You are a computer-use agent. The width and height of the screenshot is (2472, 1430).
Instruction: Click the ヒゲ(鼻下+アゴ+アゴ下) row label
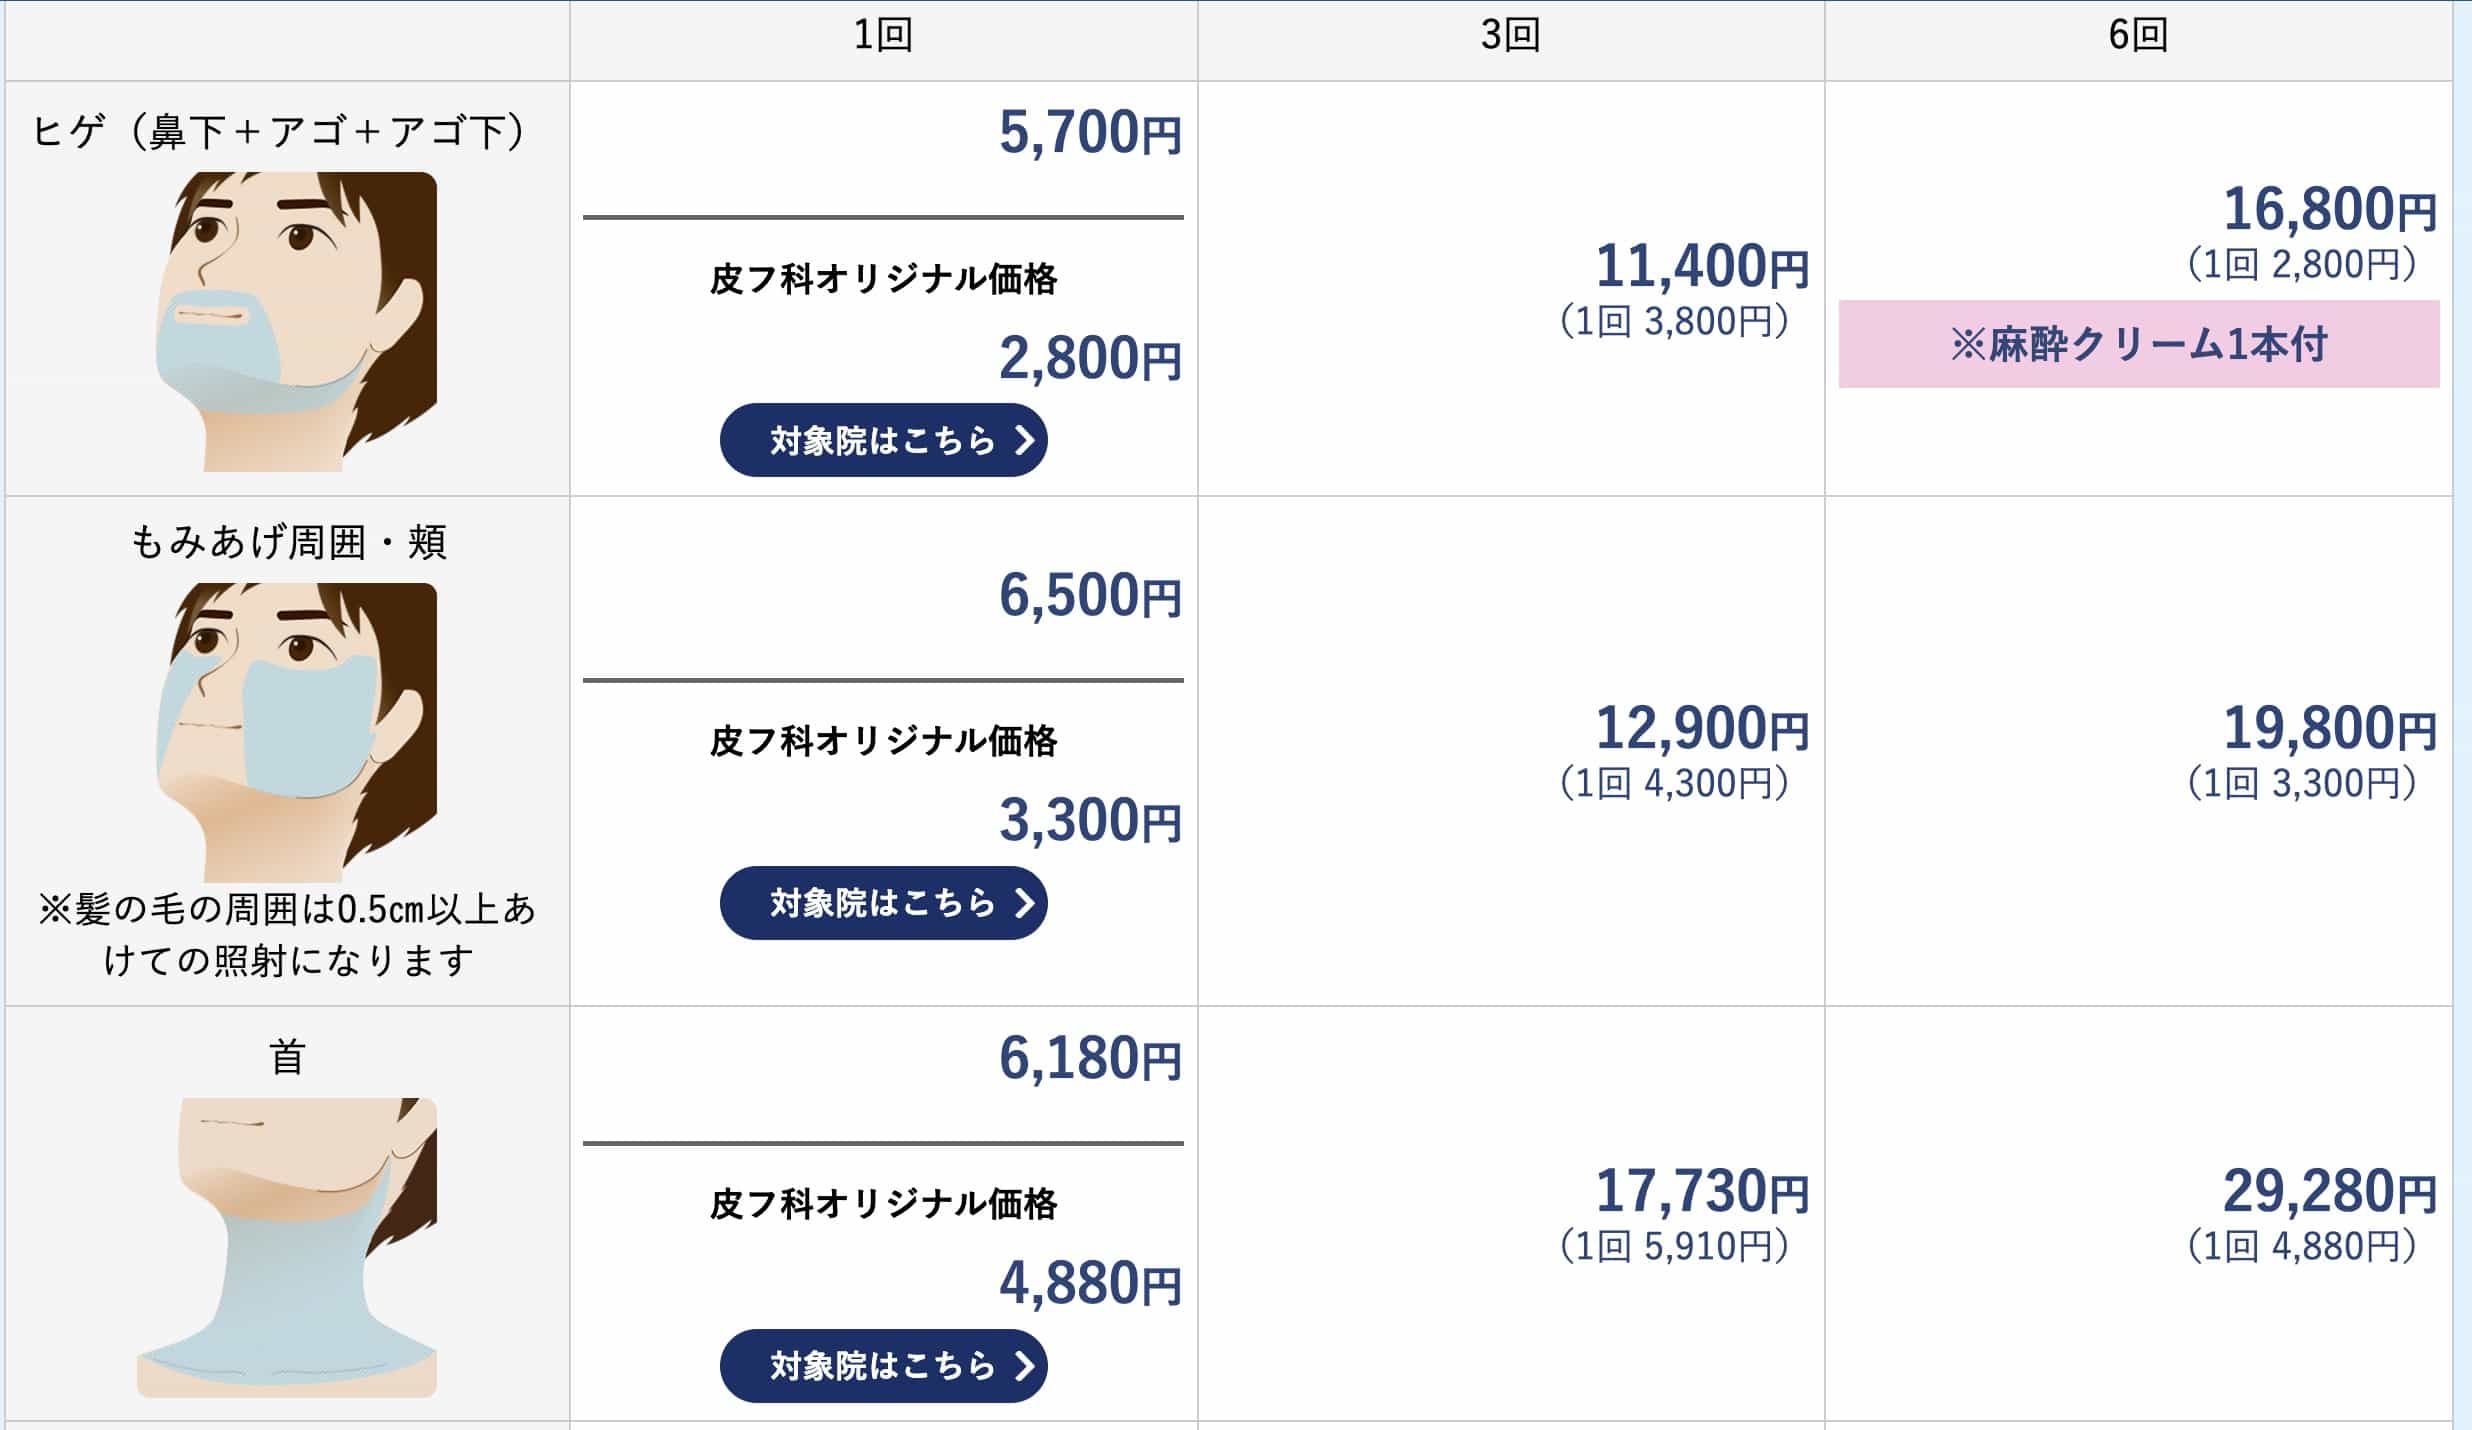coord(279,132)
